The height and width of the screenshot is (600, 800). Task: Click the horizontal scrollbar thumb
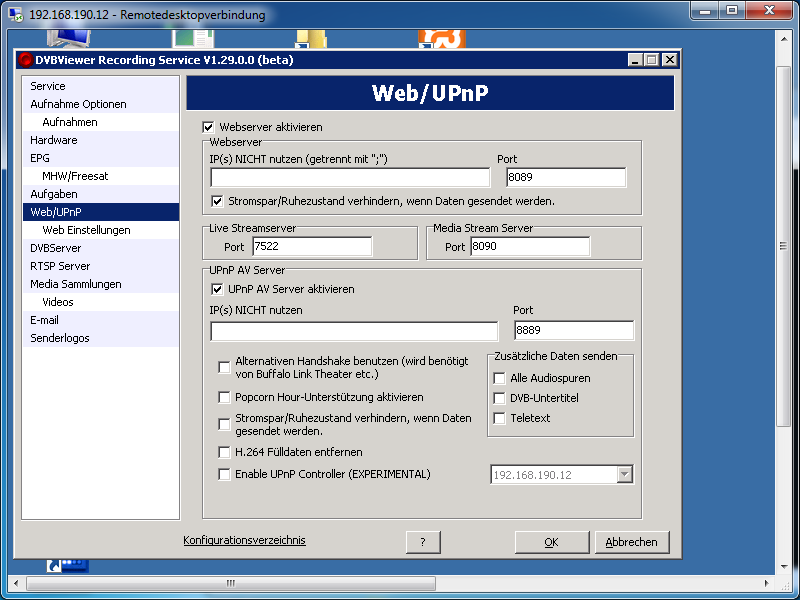click(x=231, y=583)
